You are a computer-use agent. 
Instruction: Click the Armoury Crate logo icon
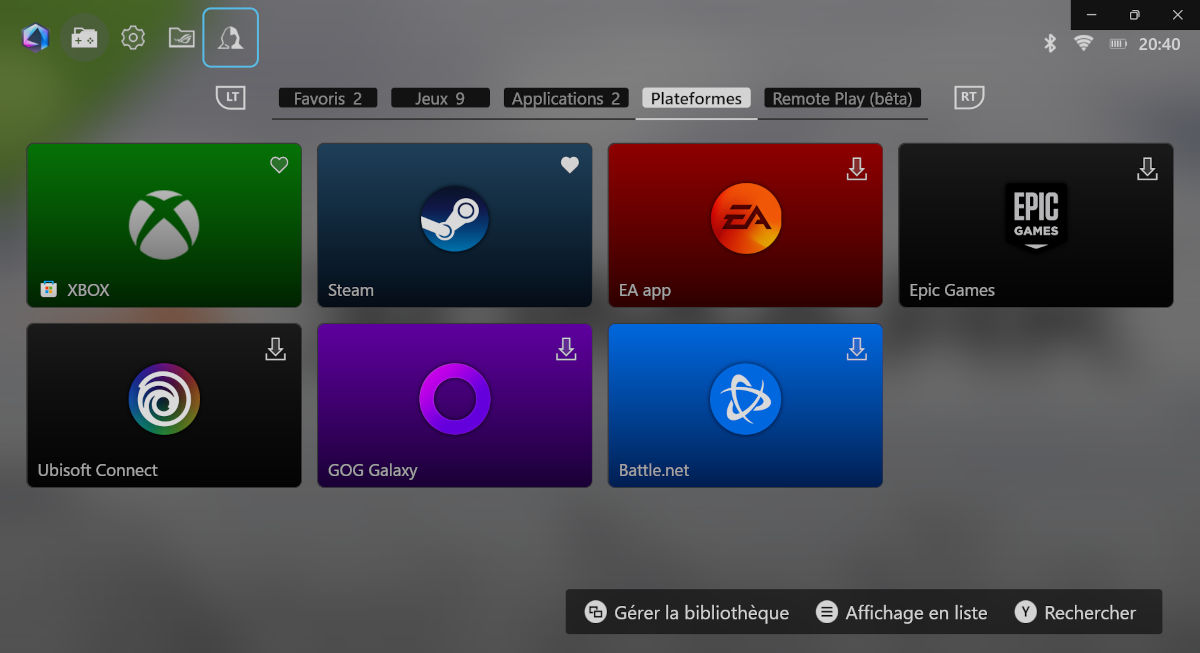coord(35,38)
